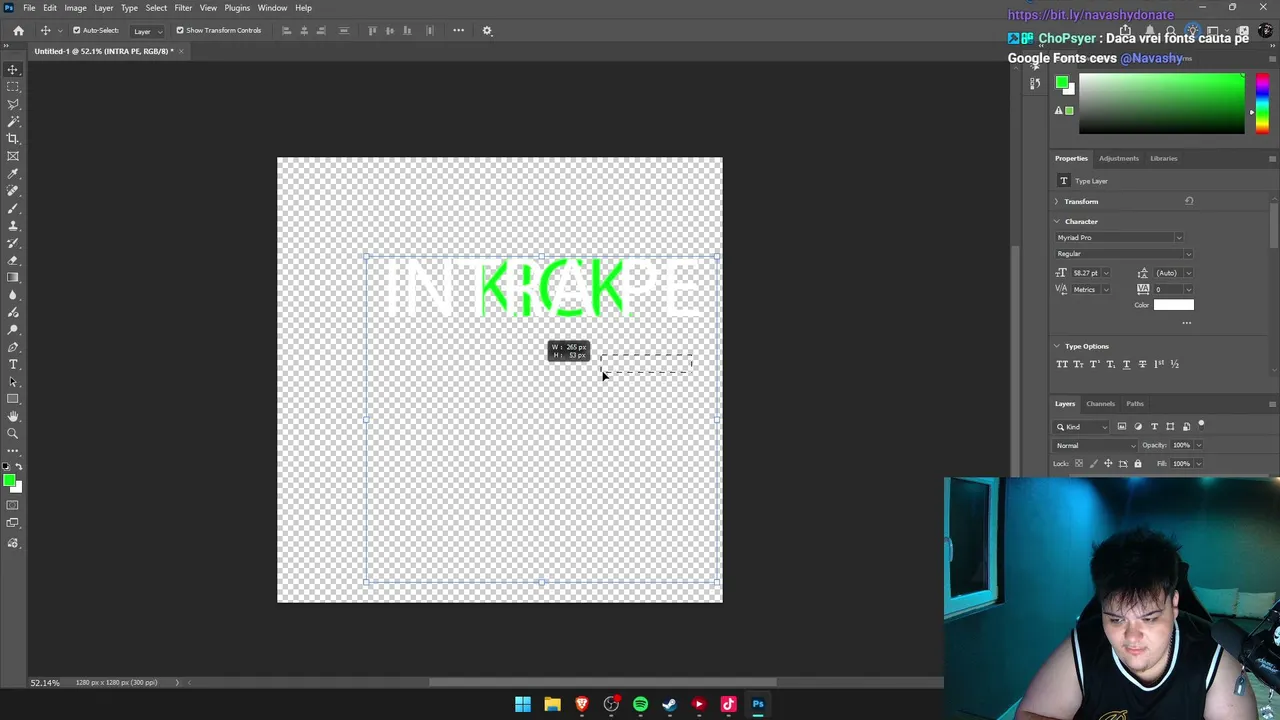
Task: Collapse the Character section
Action: tap(1056, 222)
